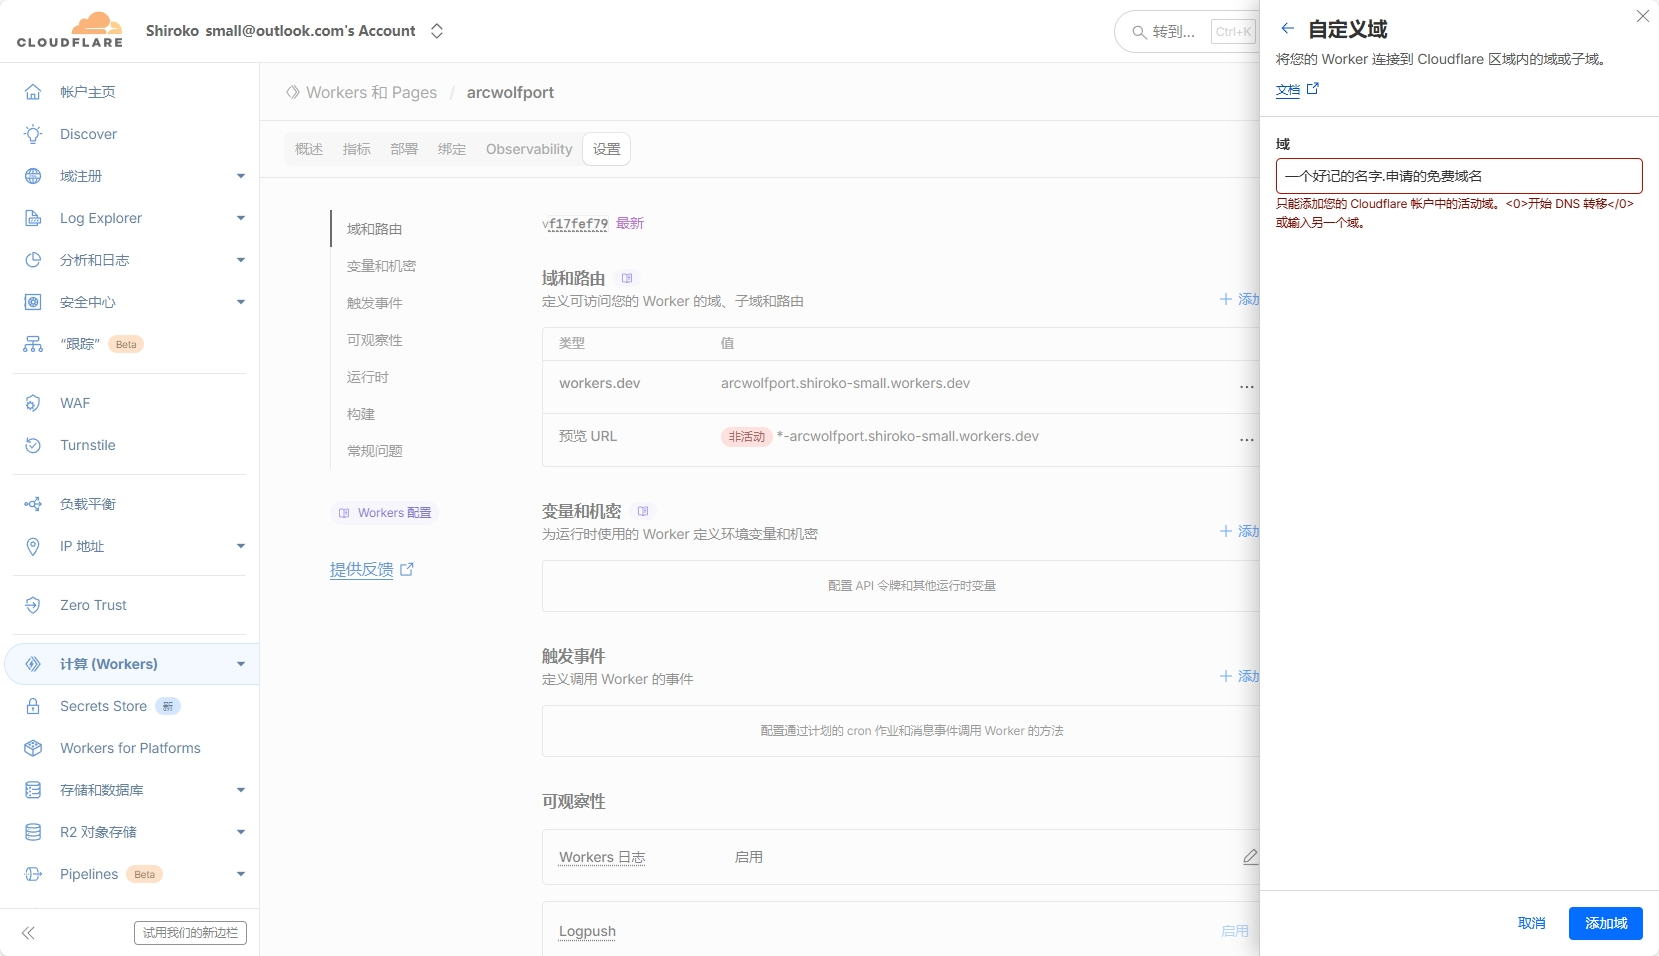The height and width of the screenshot is (956, 1659).
Task: Click the docs icon beside 变量和机密 heading
Action: pyautogui.click(x=643, y=511)
